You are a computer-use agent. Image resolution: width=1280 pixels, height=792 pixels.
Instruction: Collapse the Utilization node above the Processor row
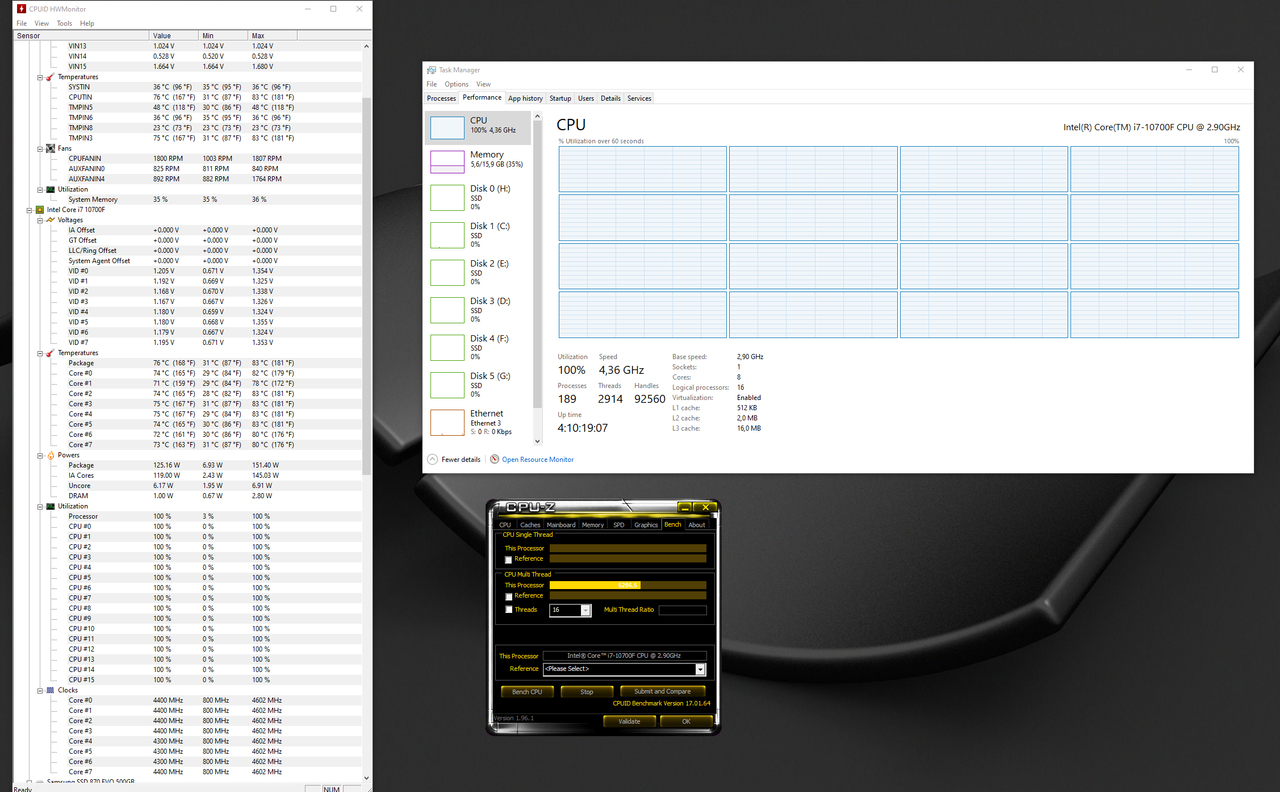click(39, 506)
